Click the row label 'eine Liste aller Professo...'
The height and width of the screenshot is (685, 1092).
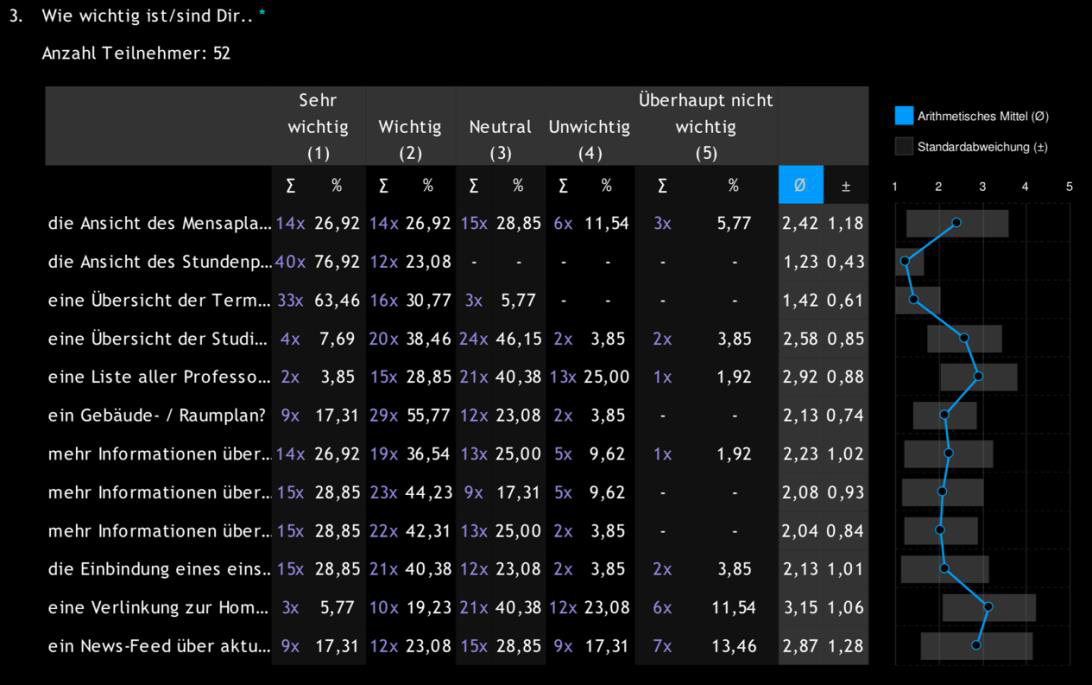(x=159, y=377)
